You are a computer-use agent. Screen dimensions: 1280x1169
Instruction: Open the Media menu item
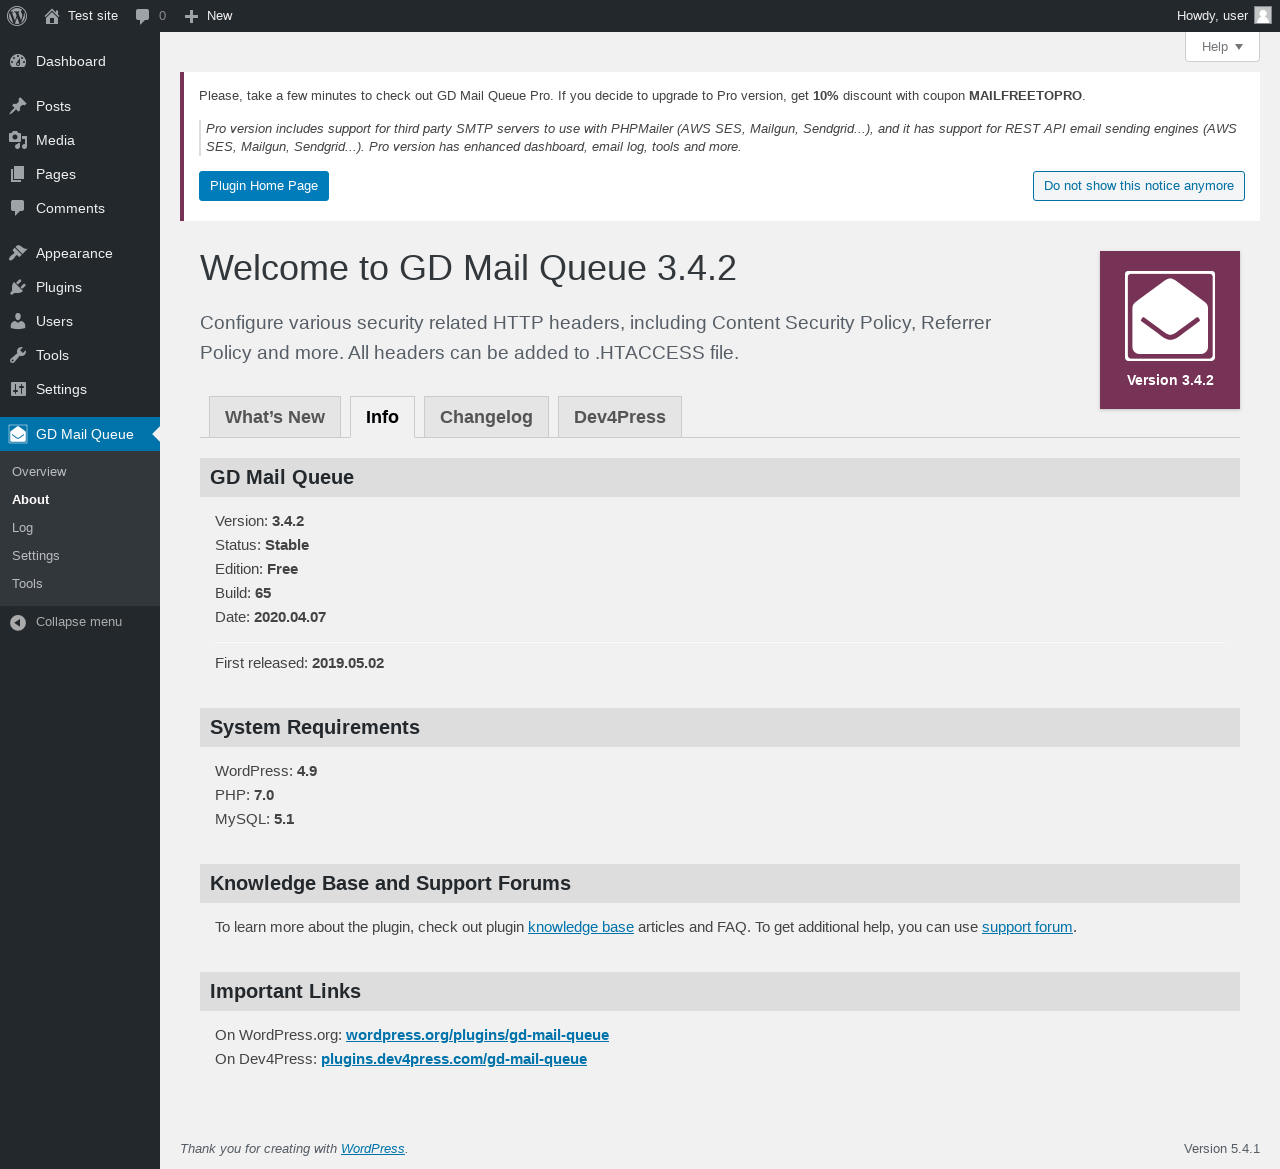click(x=80, y=140)
